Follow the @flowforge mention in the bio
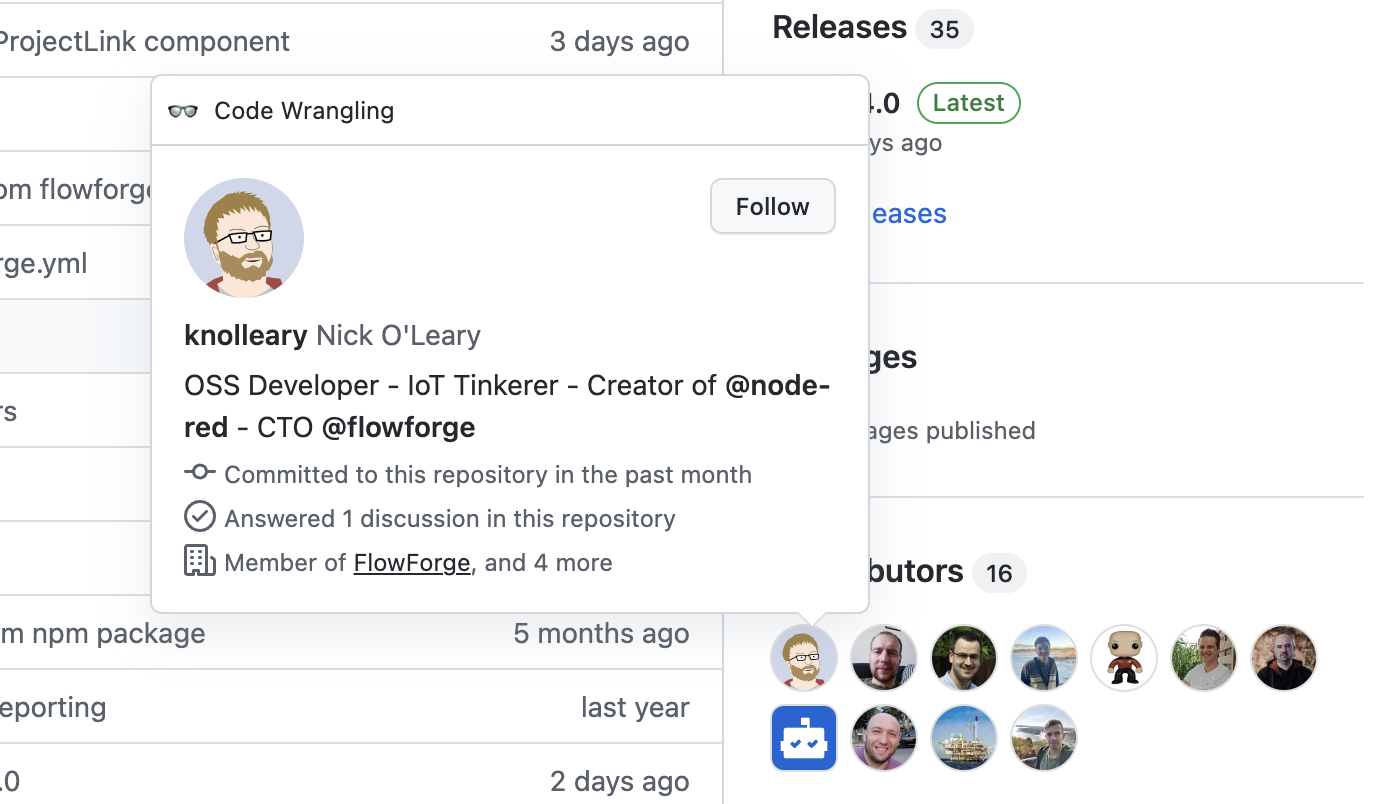 point(398,428)
